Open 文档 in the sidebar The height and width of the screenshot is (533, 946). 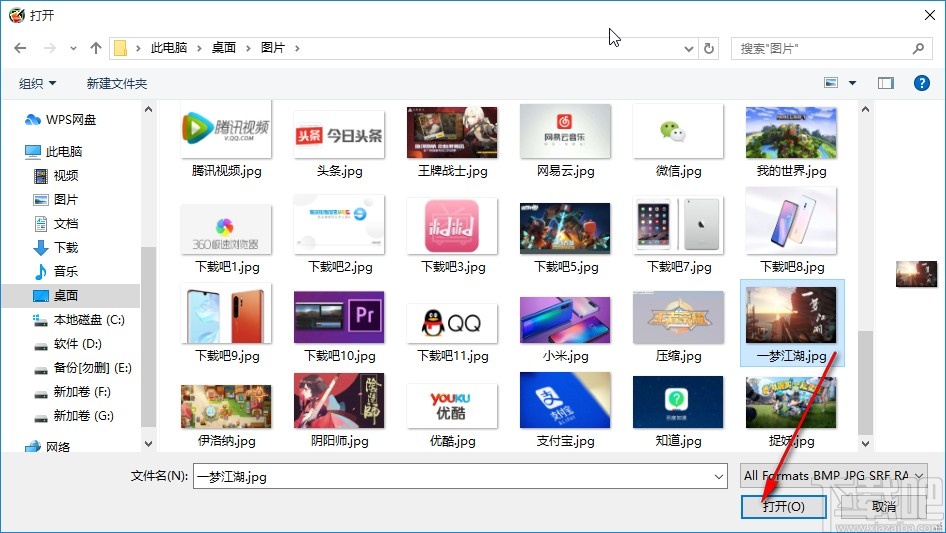point(65,224)
